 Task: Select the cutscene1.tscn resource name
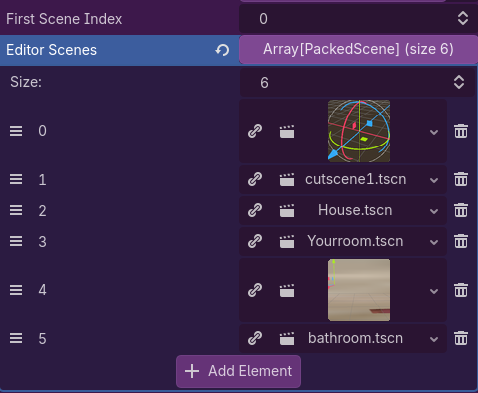[356, 179]
